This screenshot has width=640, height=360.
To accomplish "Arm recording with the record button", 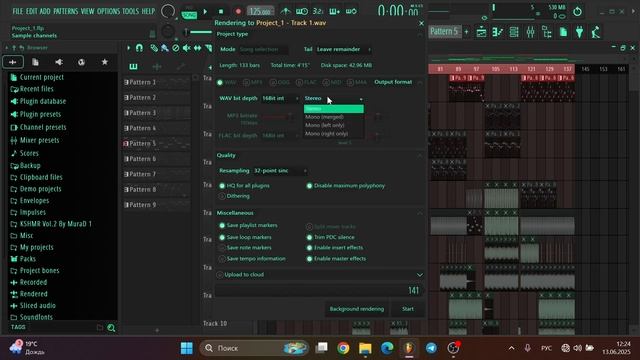I will 238,11.
